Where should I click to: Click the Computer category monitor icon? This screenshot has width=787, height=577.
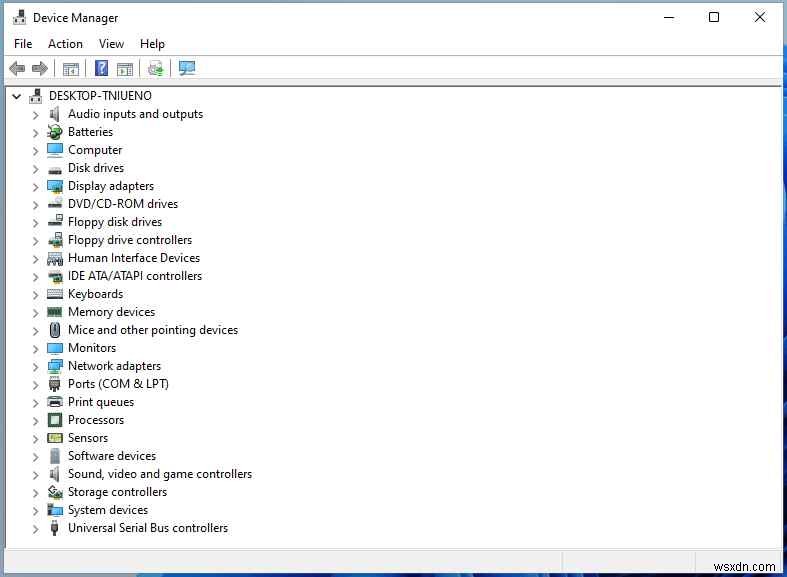pyautogui.click(x=54, y=150)
